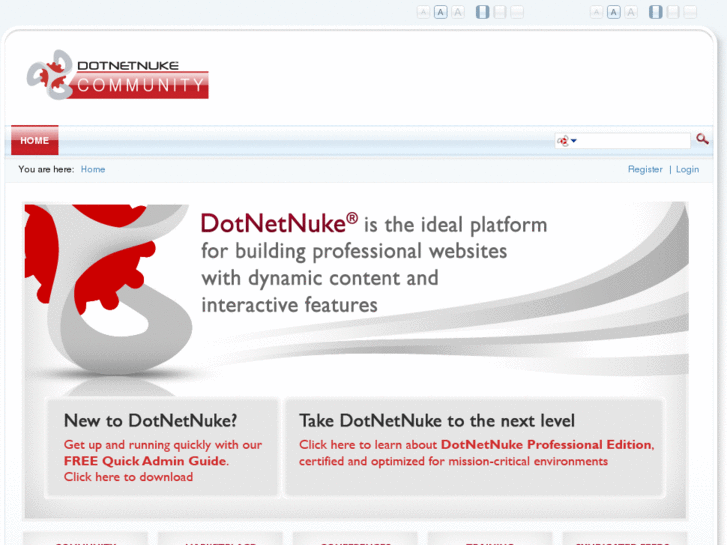This screenshot has width=727, height=545.
Task: Choose full page width in first icon set
Action: (x=517, y=12)
